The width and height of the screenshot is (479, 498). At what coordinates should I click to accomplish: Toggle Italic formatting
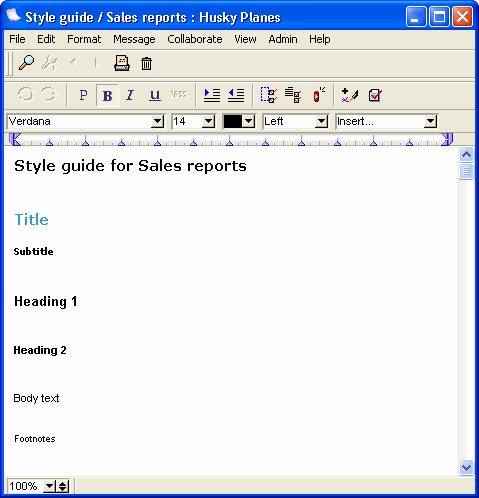coord(130,95)
